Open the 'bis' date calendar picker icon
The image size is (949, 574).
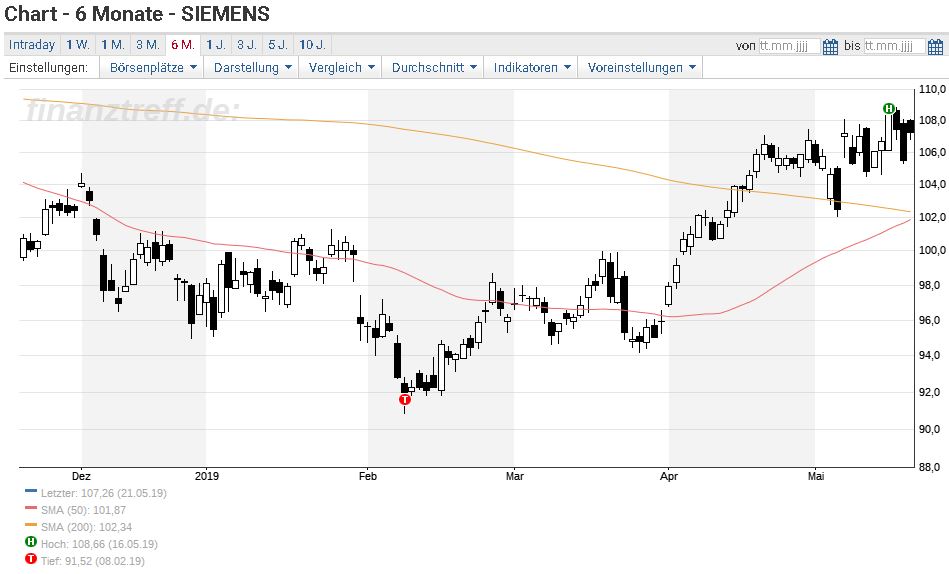935,46
